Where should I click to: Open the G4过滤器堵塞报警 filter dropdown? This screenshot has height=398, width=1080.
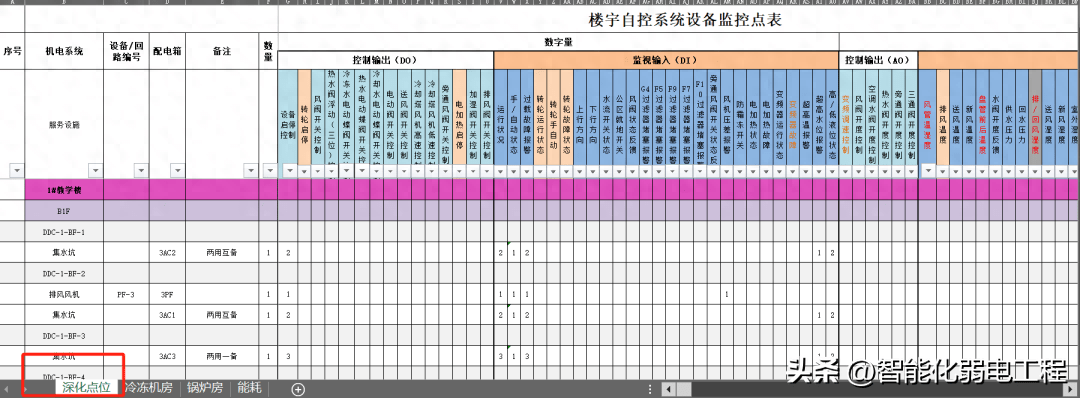point(645,171)
